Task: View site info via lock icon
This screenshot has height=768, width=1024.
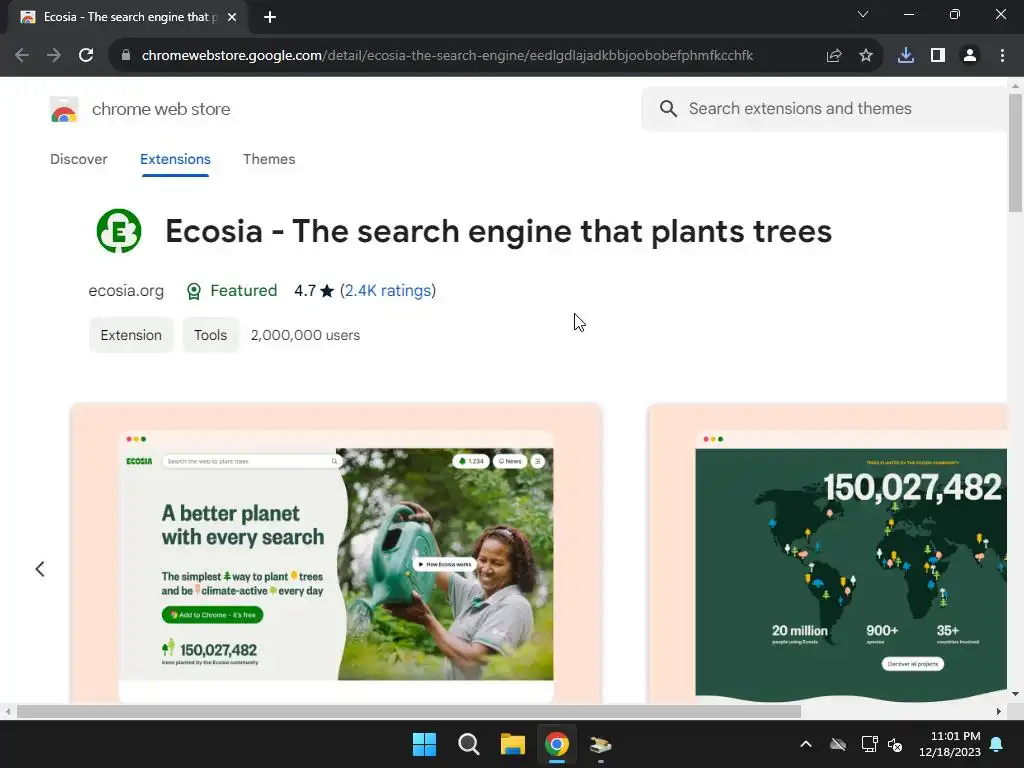Action: (126, 56)
